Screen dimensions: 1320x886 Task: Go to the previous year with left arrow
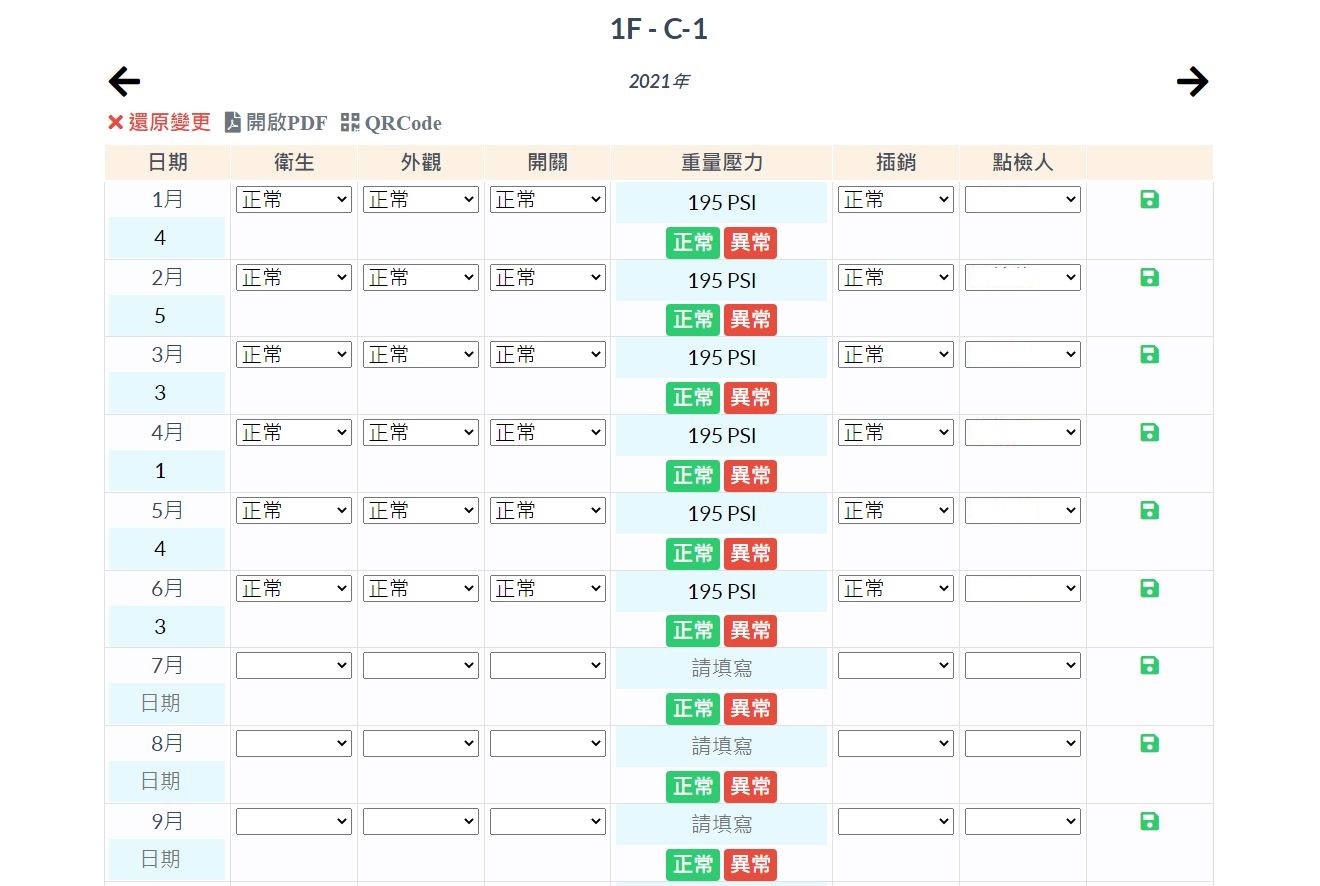coord(125,81)
